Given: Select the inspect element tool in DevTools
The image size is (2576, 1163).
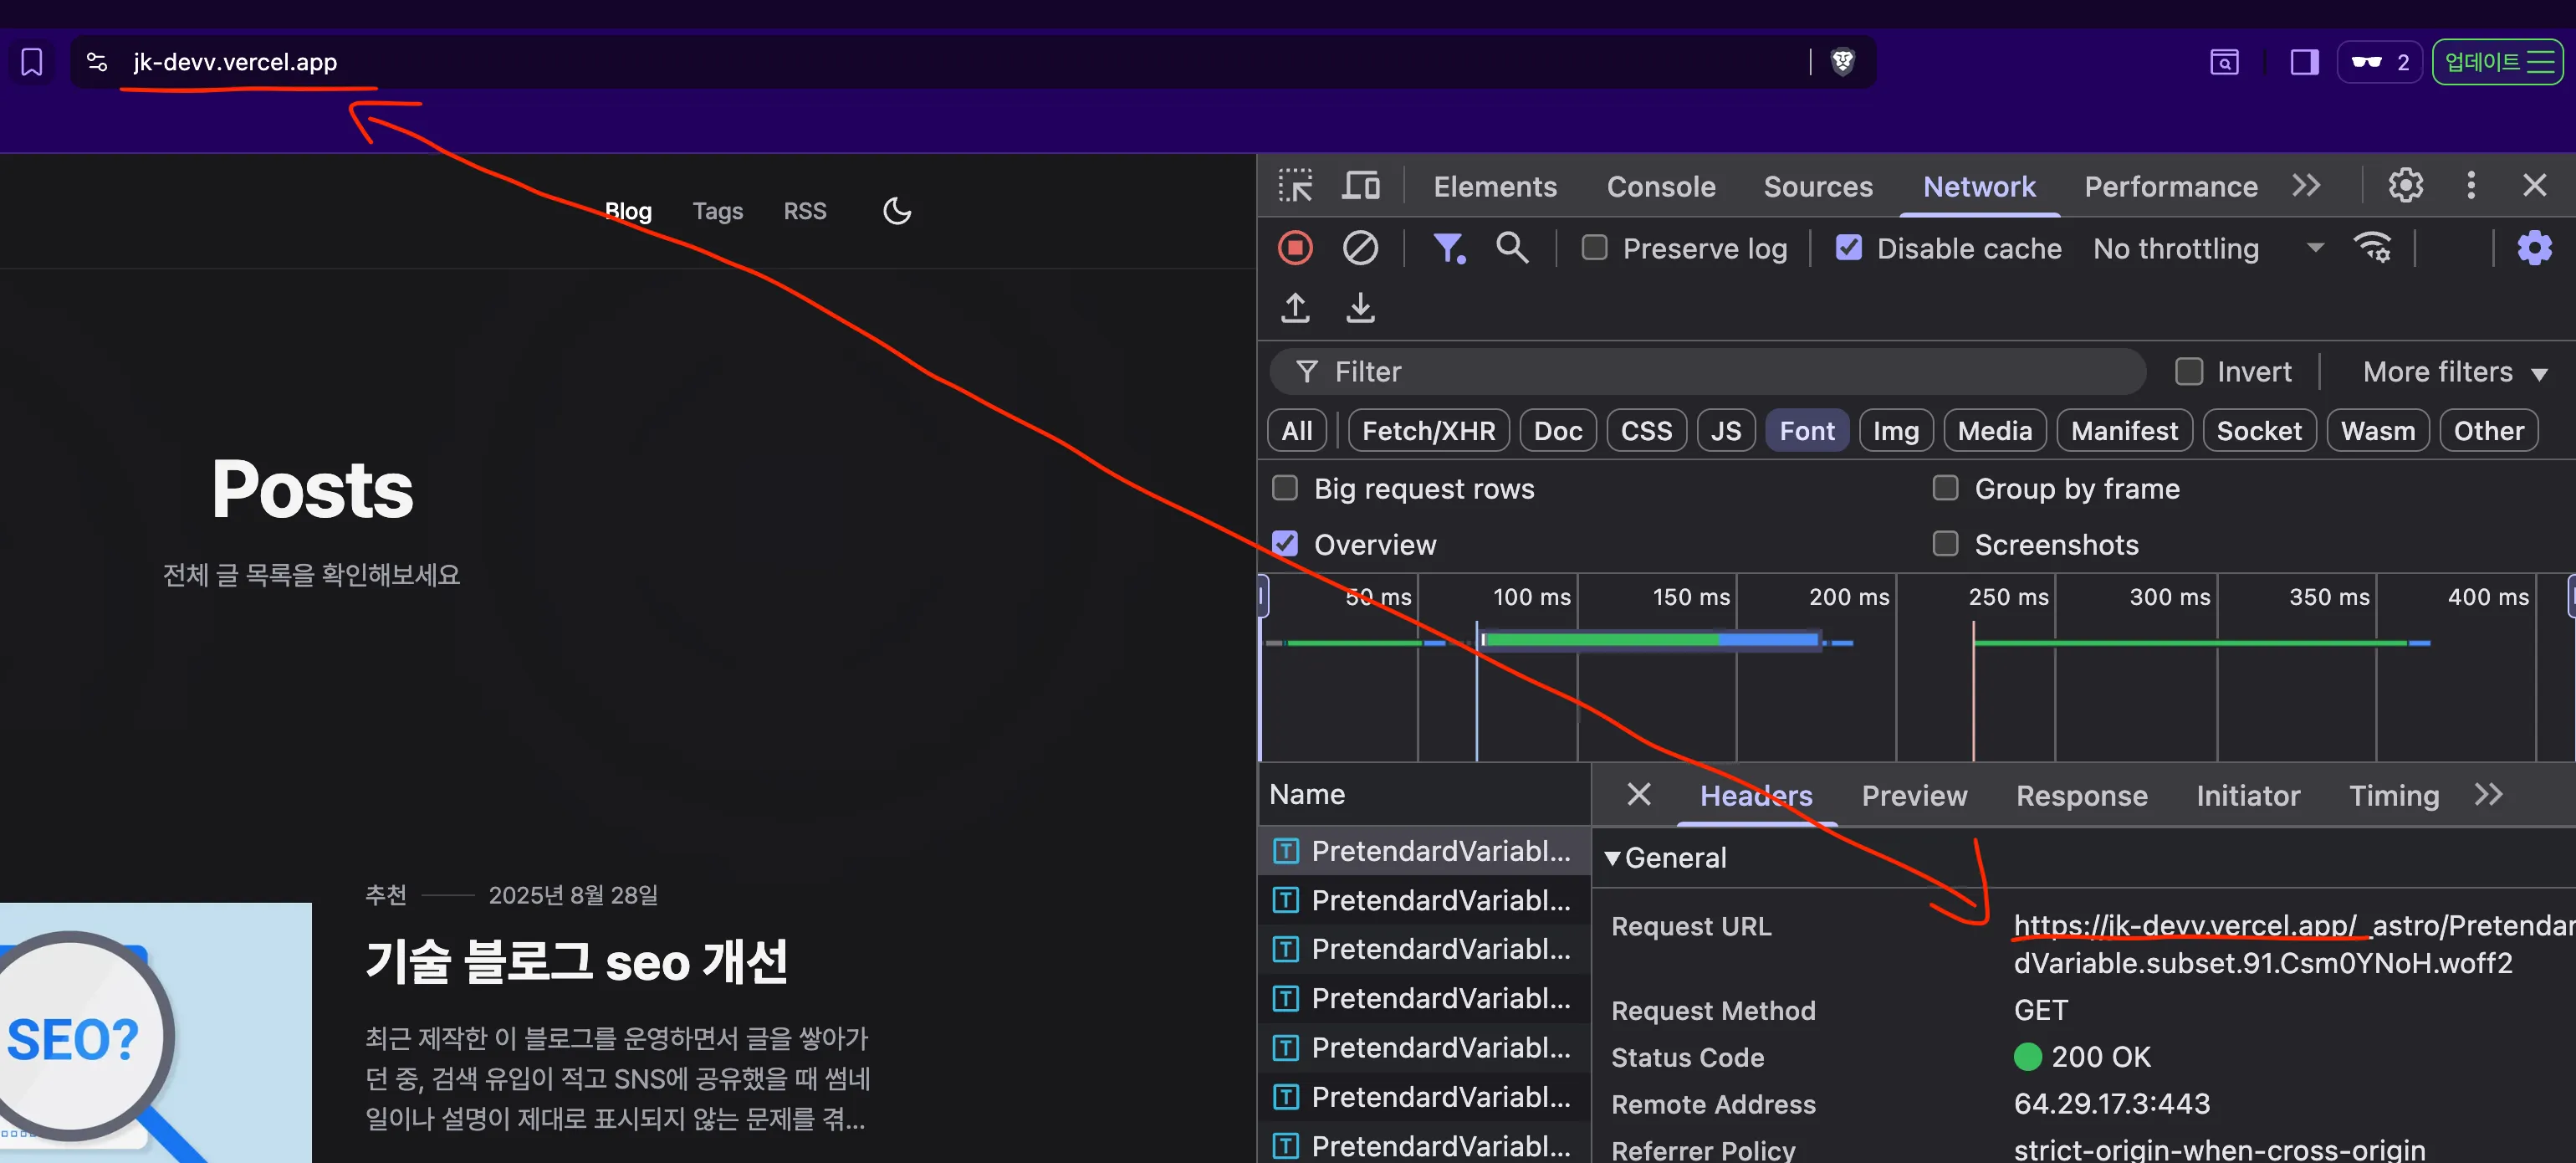Looking at the screenshot, I should pyautogui.click(x=1296, y=186).
